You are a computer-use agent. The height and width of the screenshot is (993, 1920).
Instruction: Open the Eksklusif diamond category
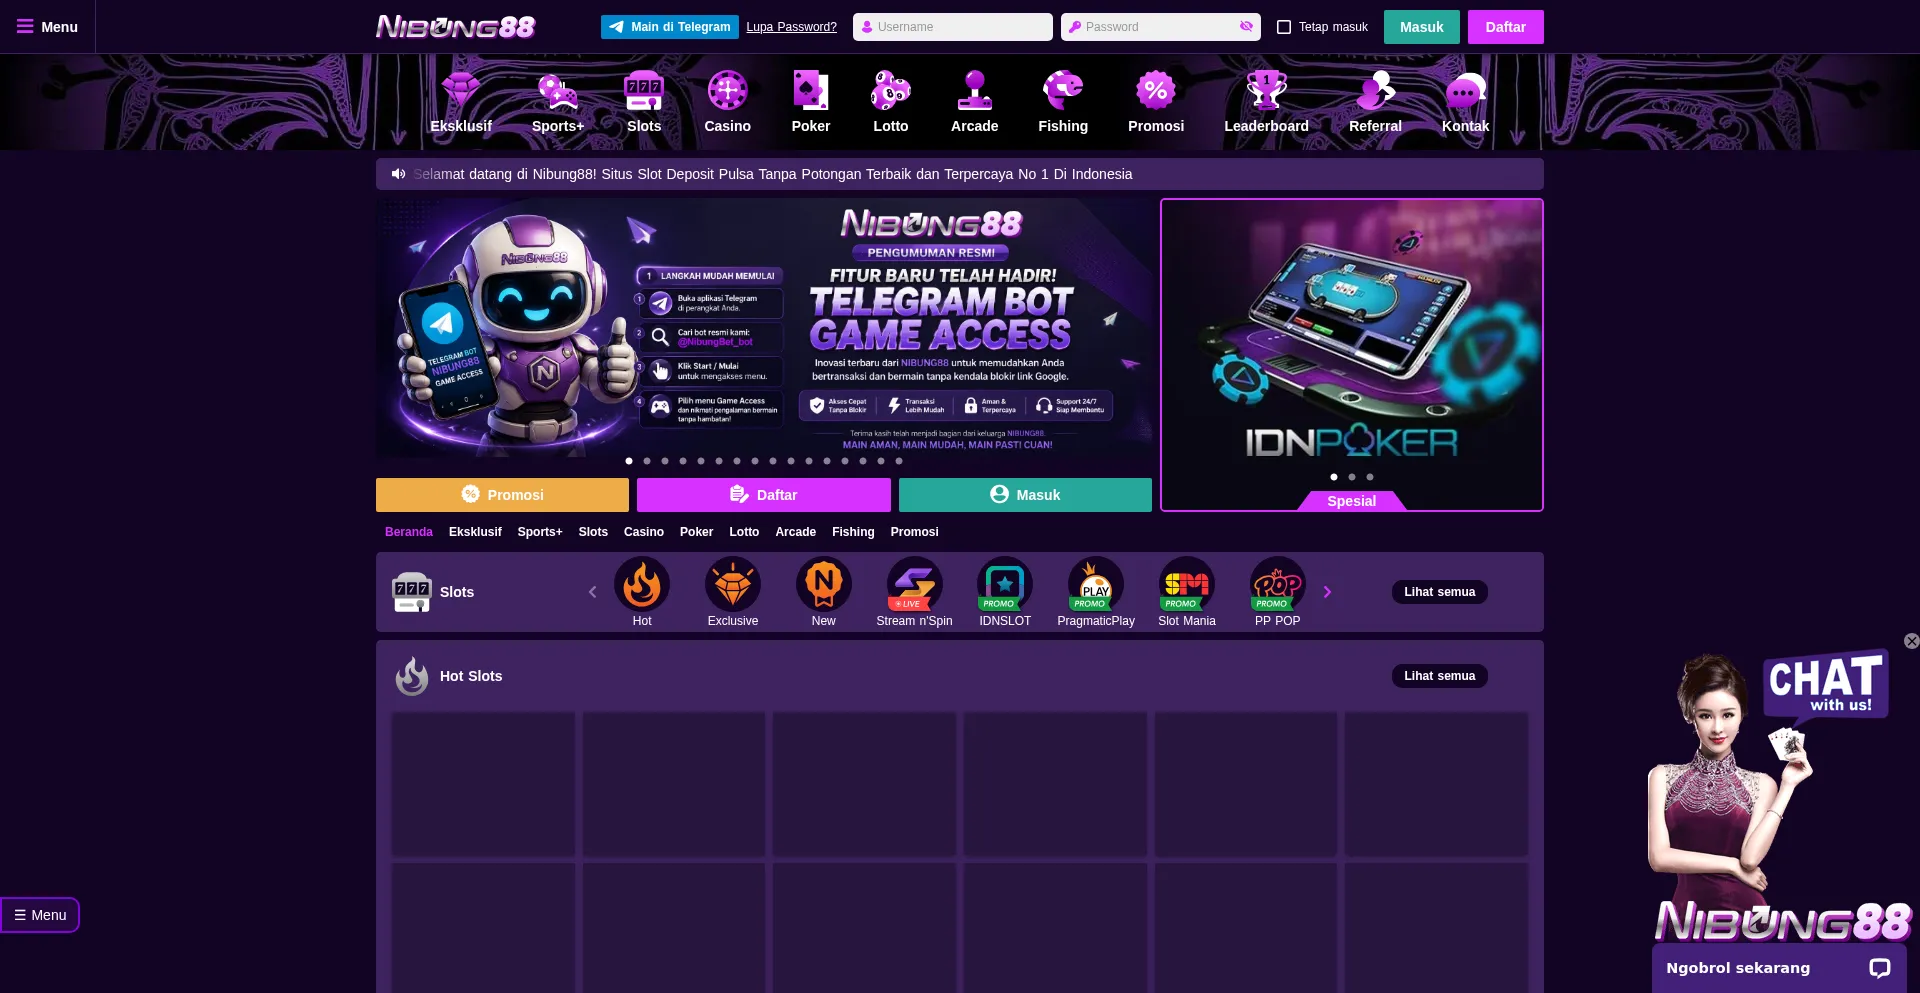pos(461,102)
